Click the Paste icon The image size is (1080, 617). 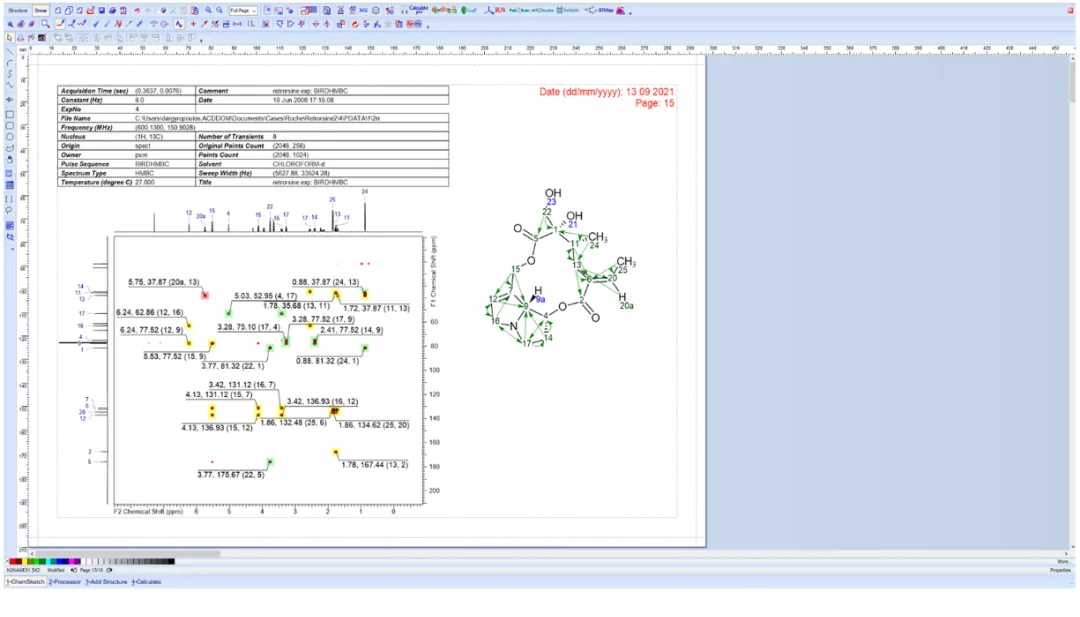195,10
